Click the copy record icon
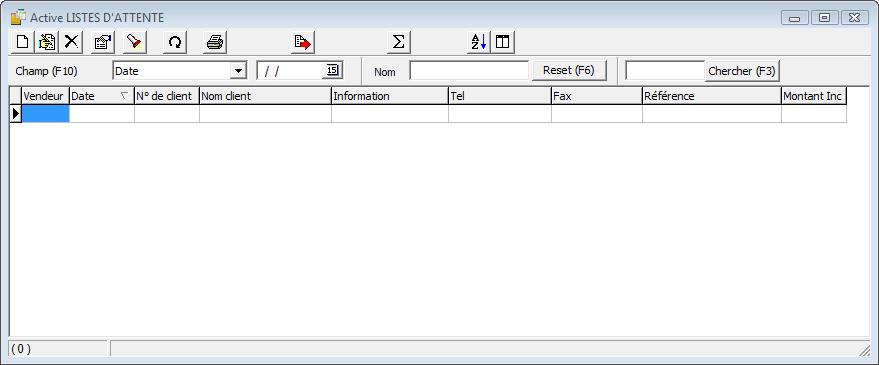 (x=47, y=42)
